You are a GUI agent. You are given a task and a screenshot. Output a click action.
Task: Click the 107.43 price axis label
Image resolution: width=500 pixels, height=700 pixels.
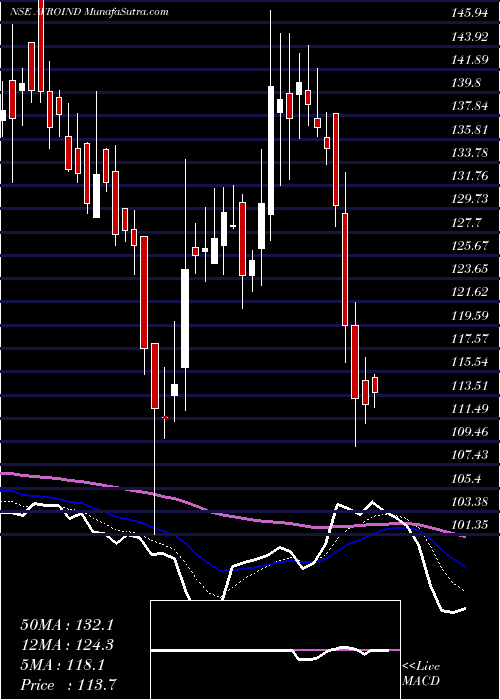click(x=469, y=455)
